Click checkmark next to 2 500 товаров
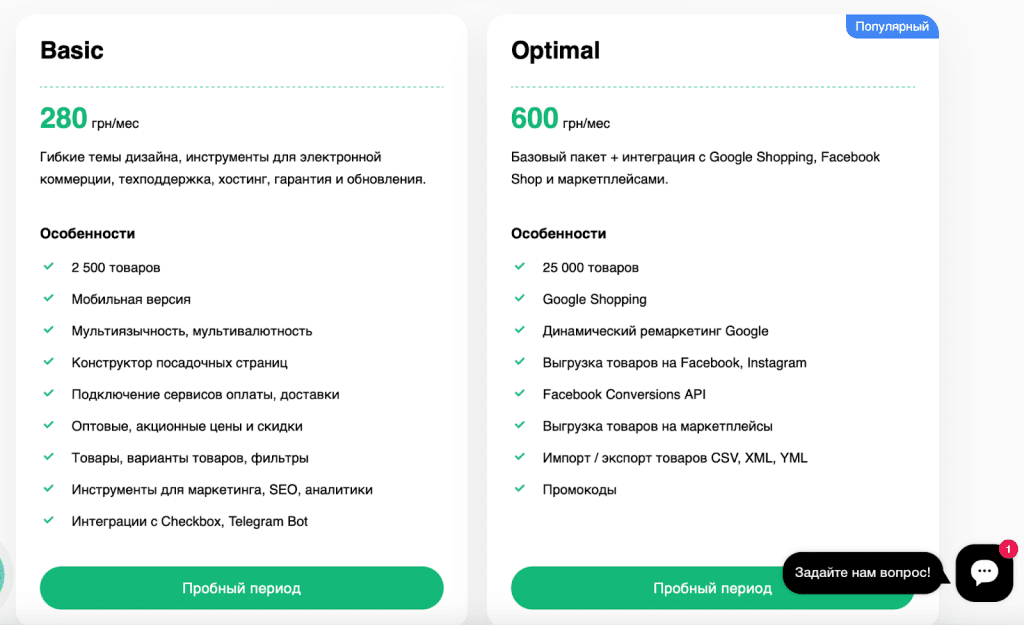 pos(48,266)
